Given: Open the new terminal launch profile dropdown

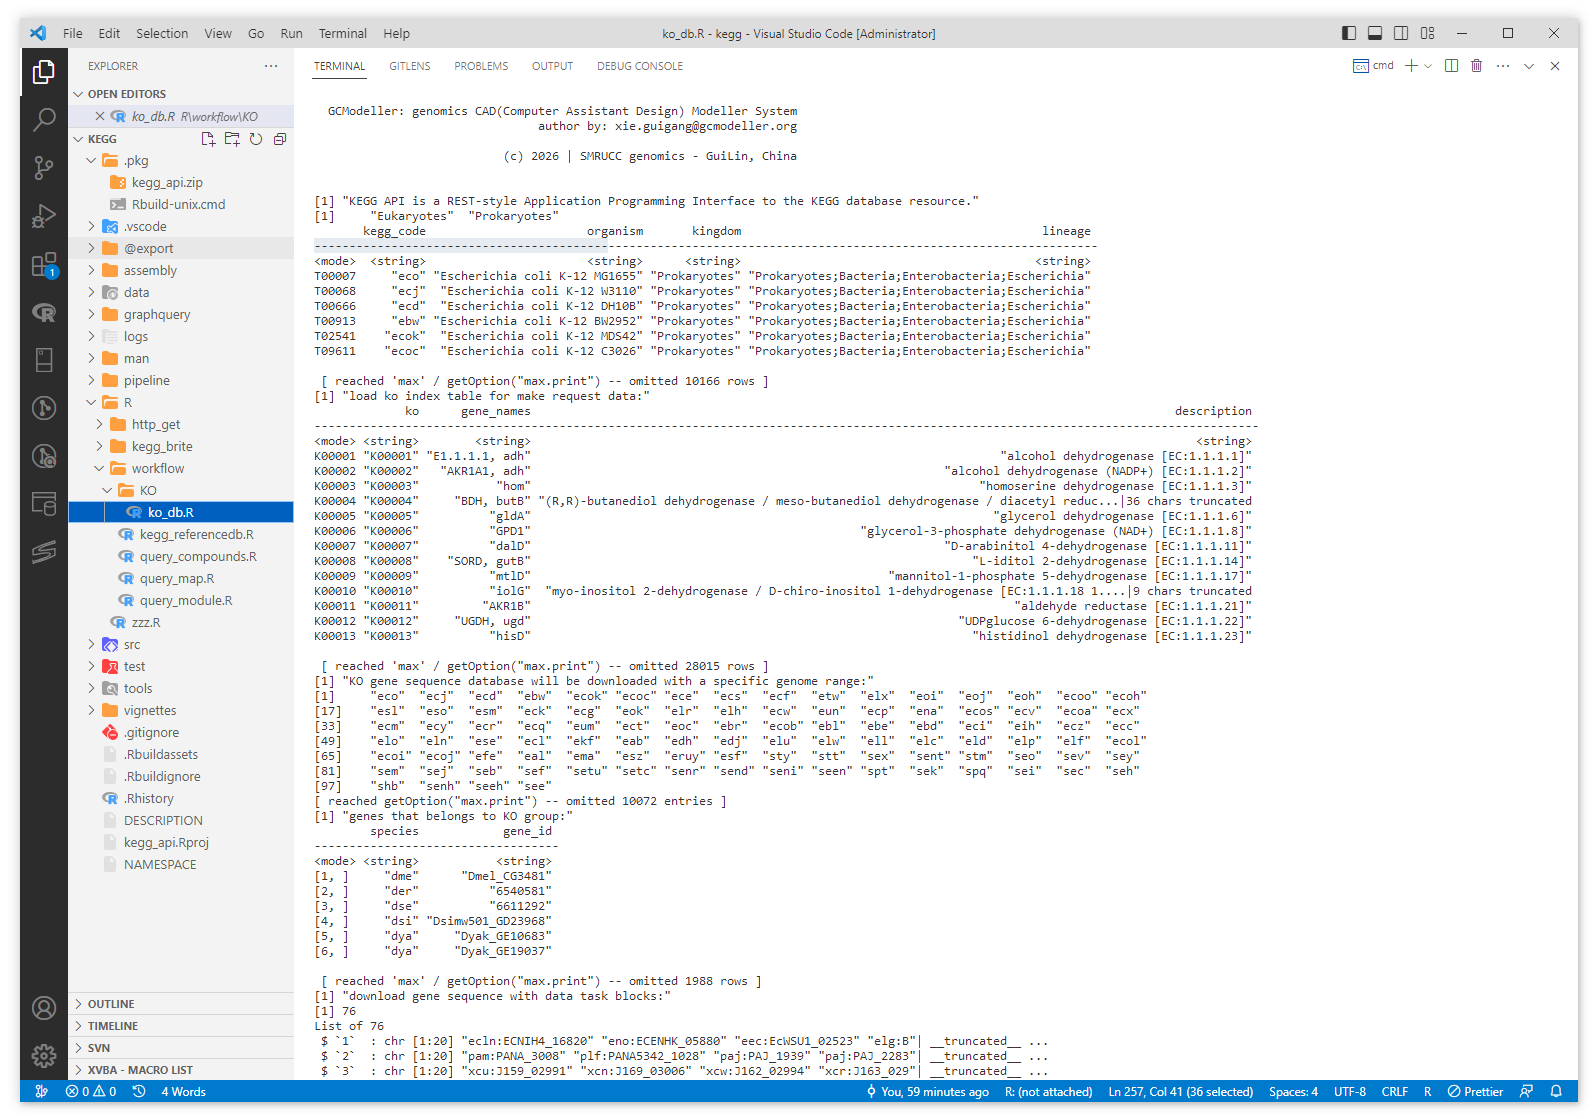Looking at the screenshot, I should [x=1428, y=66].
